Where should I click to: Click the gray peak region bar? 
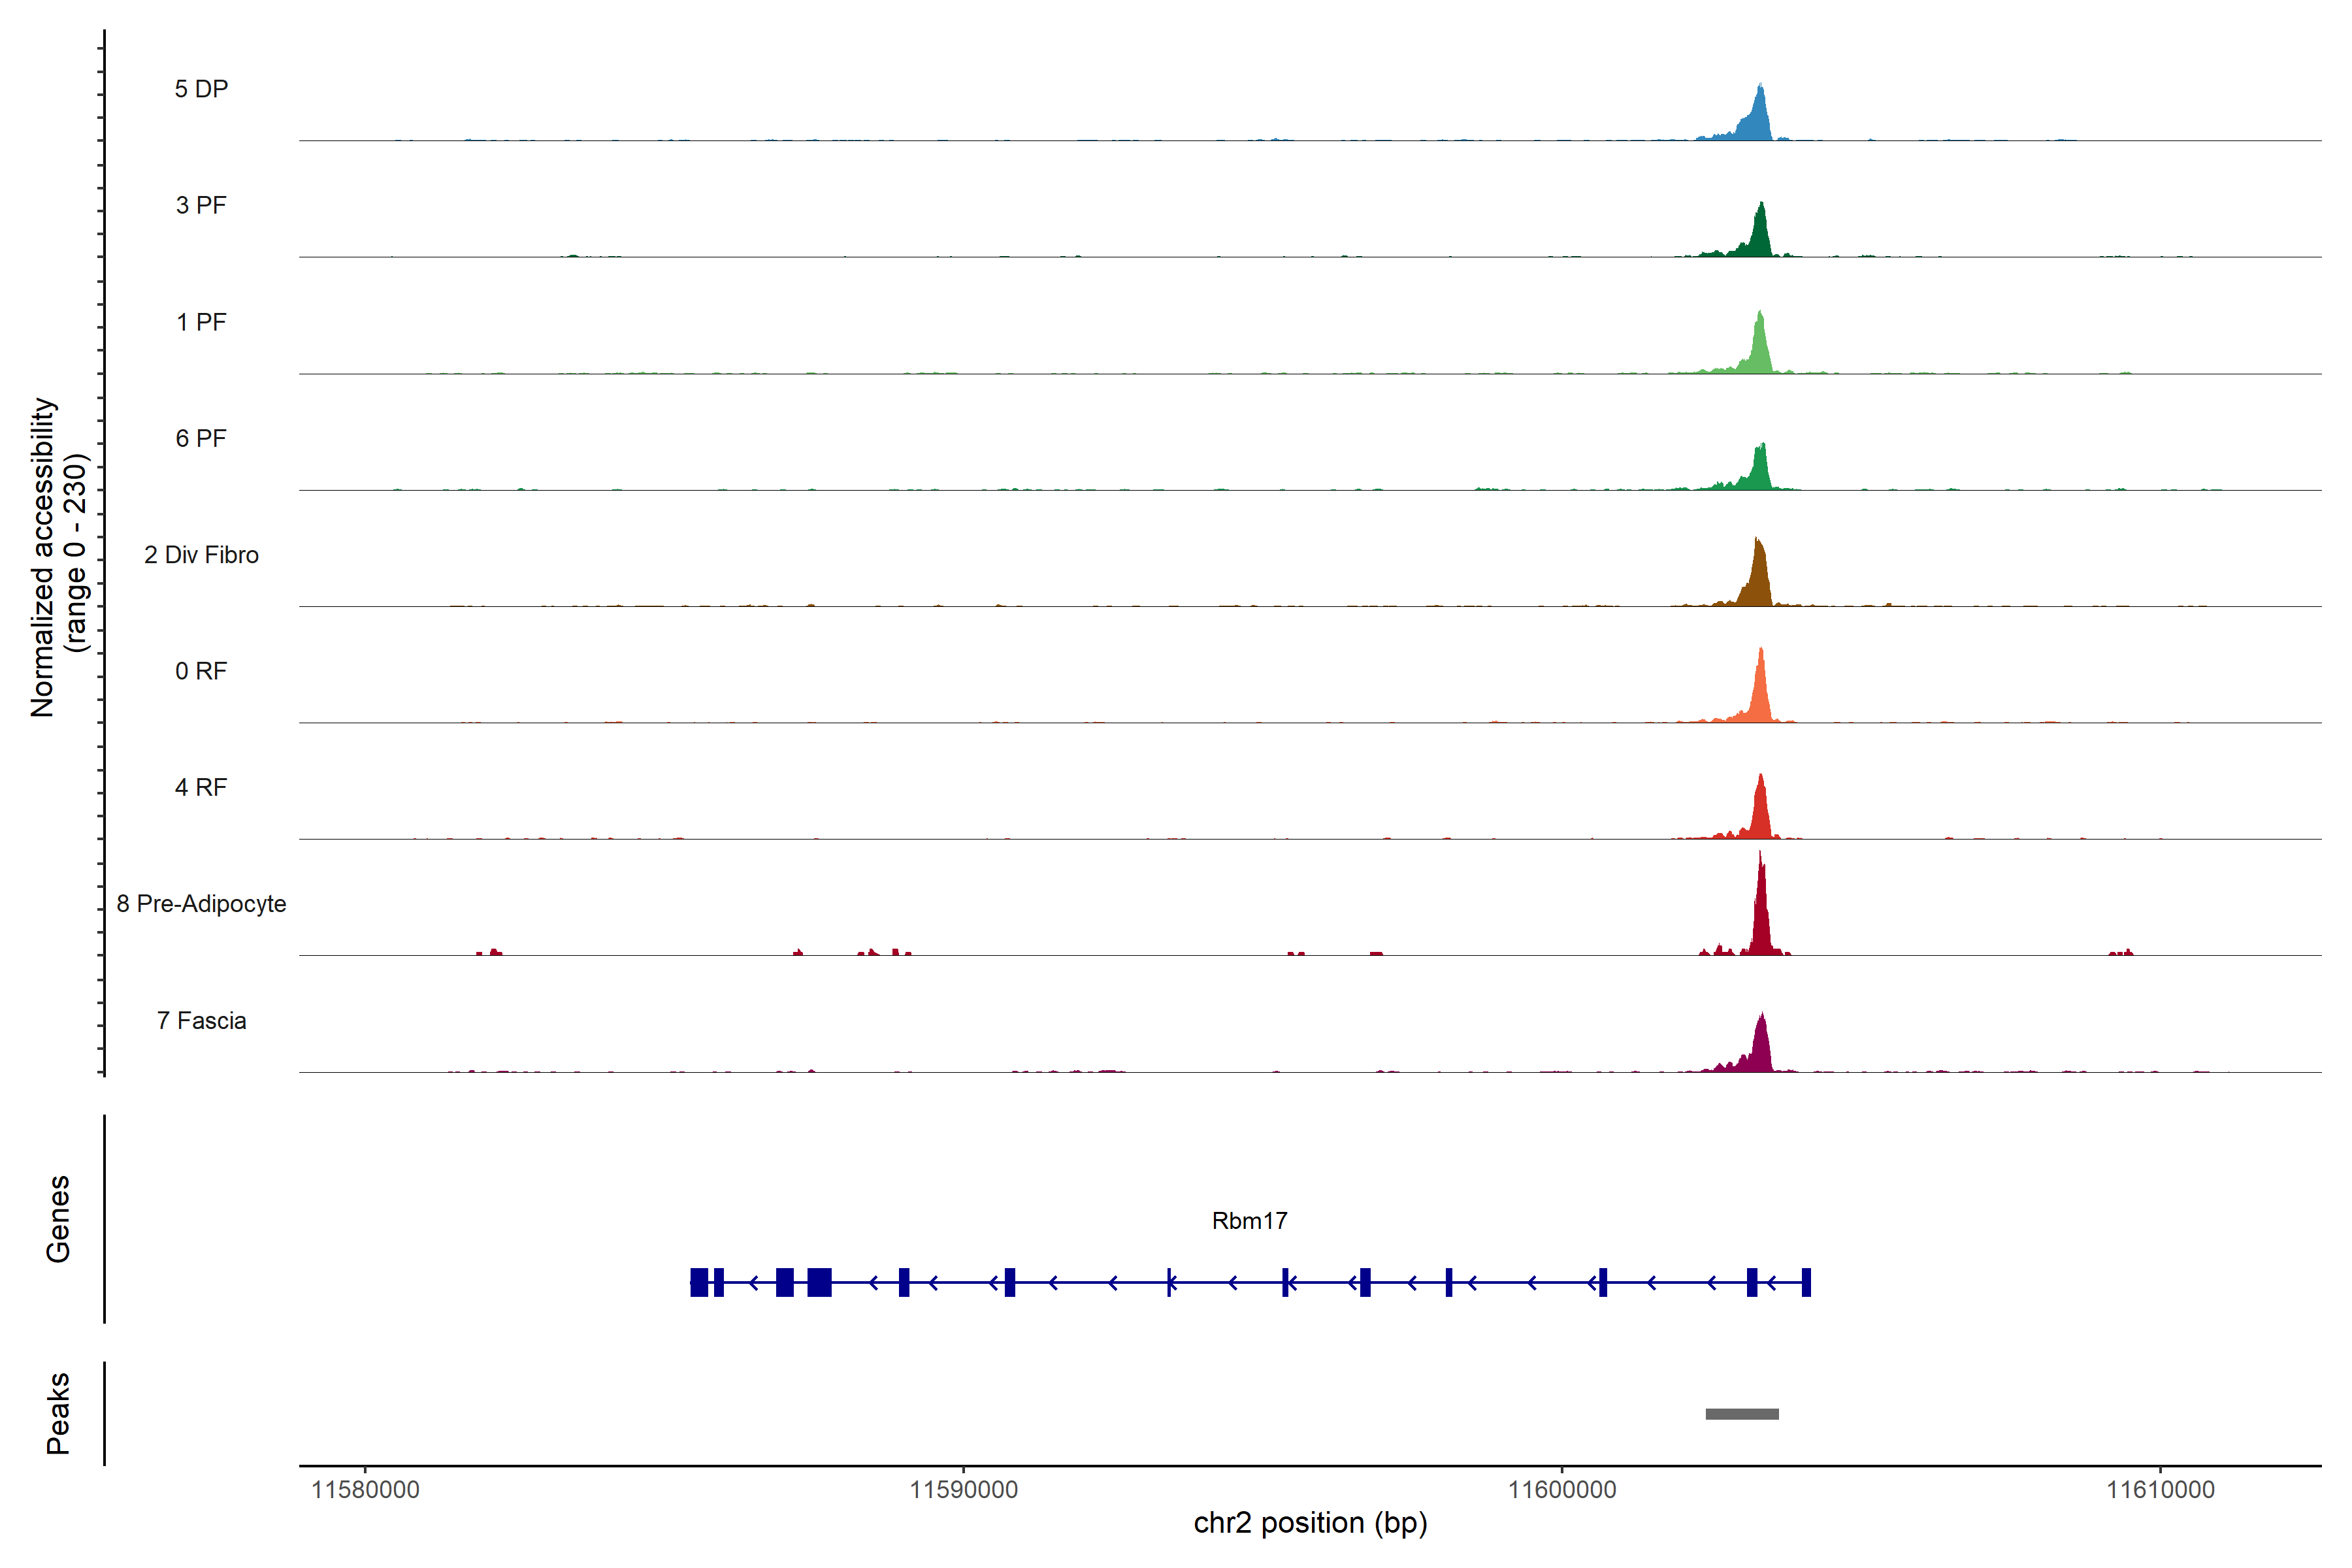pos(1742,1414)
